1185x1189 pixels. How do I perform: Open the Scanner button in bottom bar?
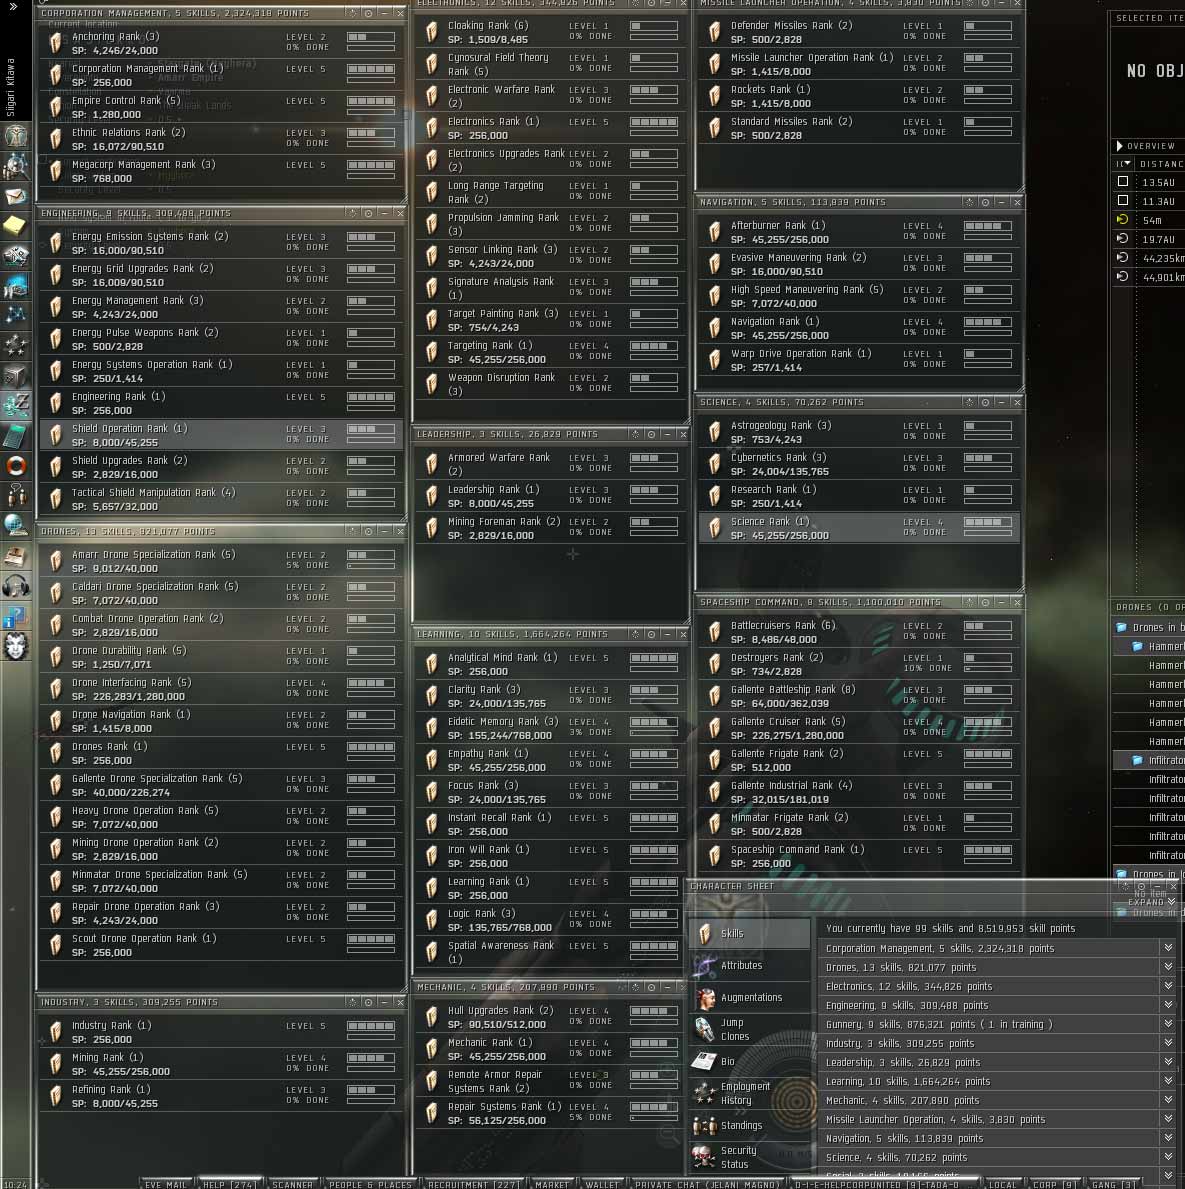coord(293,1184)
